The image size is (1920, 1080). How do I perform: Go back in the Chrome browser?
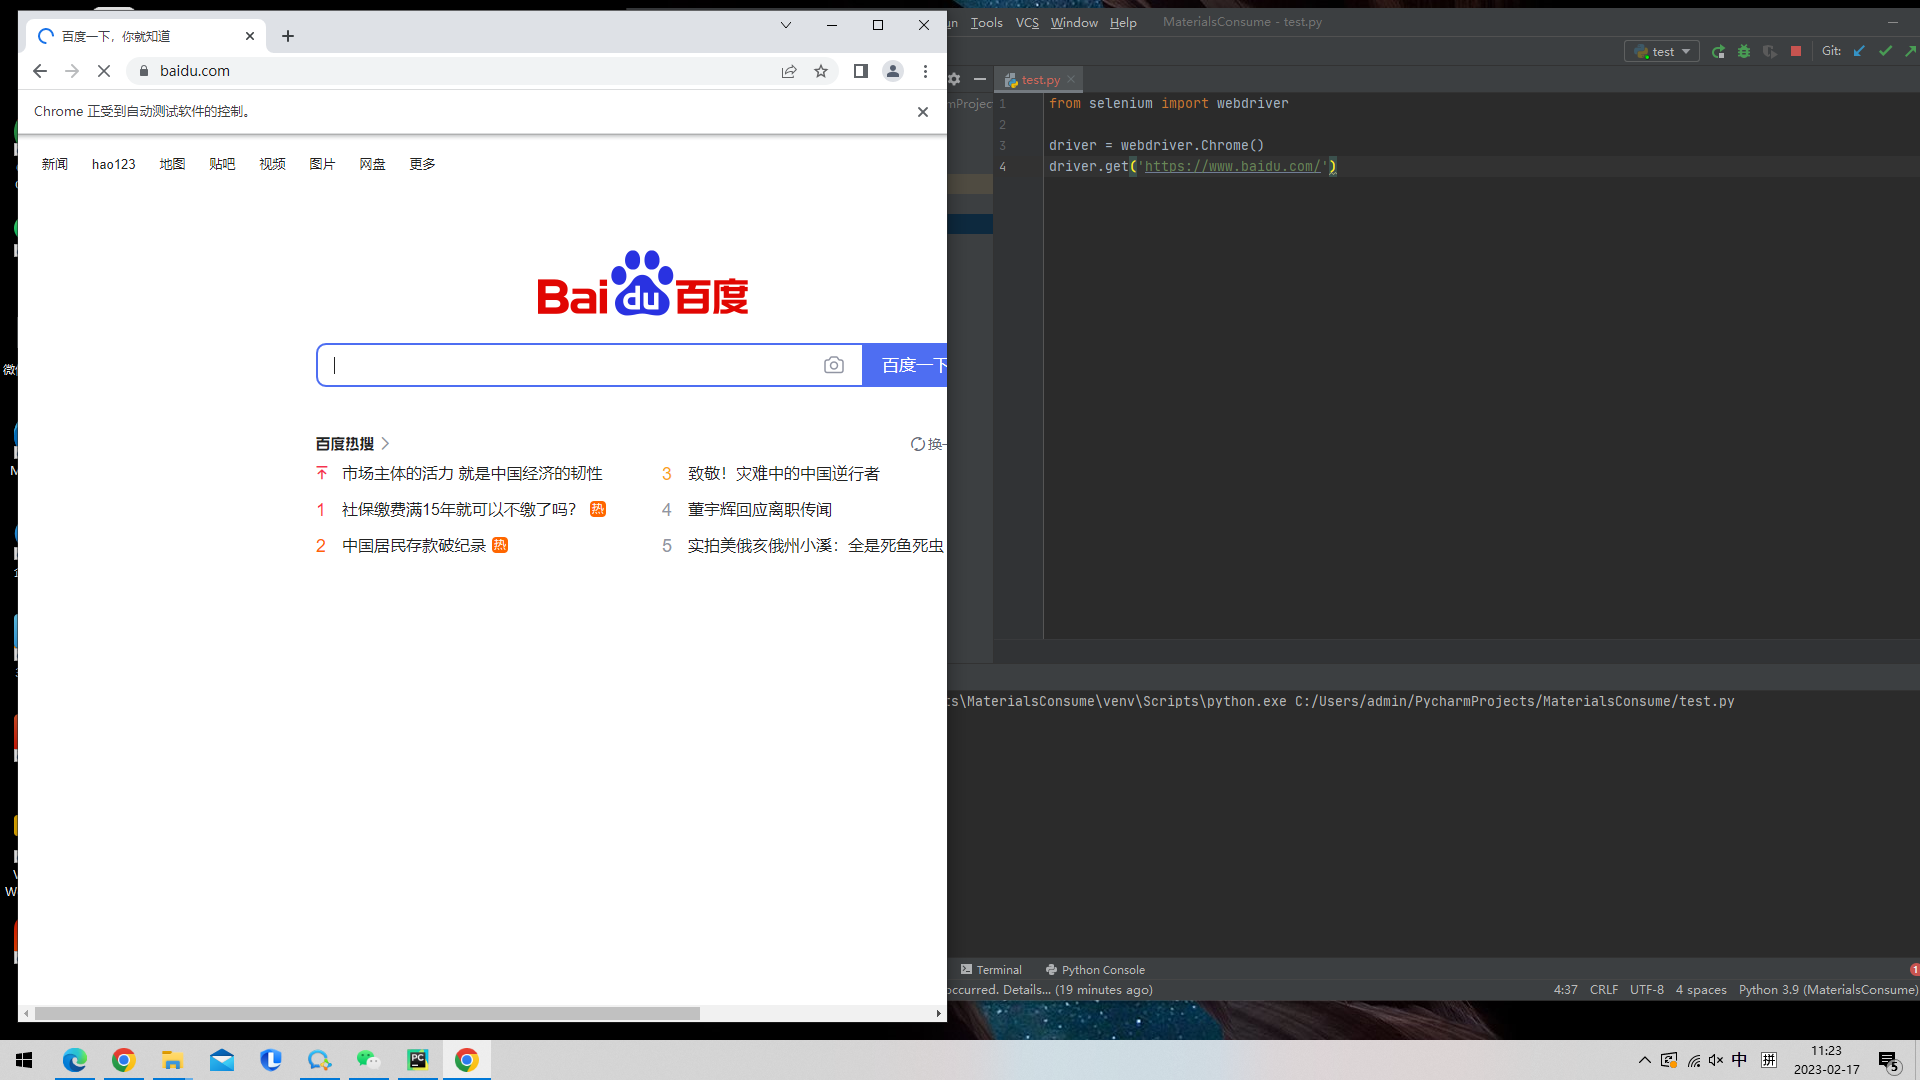point(40,71)
